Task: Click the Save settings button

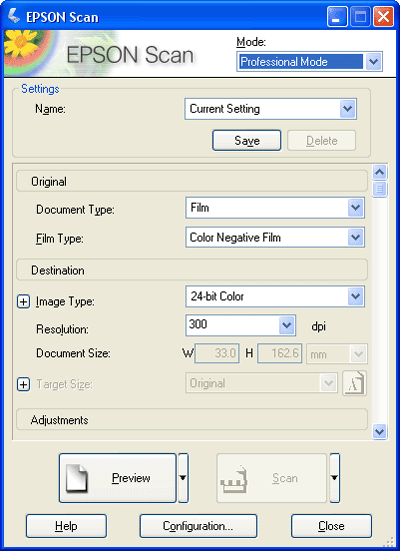Action: click(x=247, y=141)
